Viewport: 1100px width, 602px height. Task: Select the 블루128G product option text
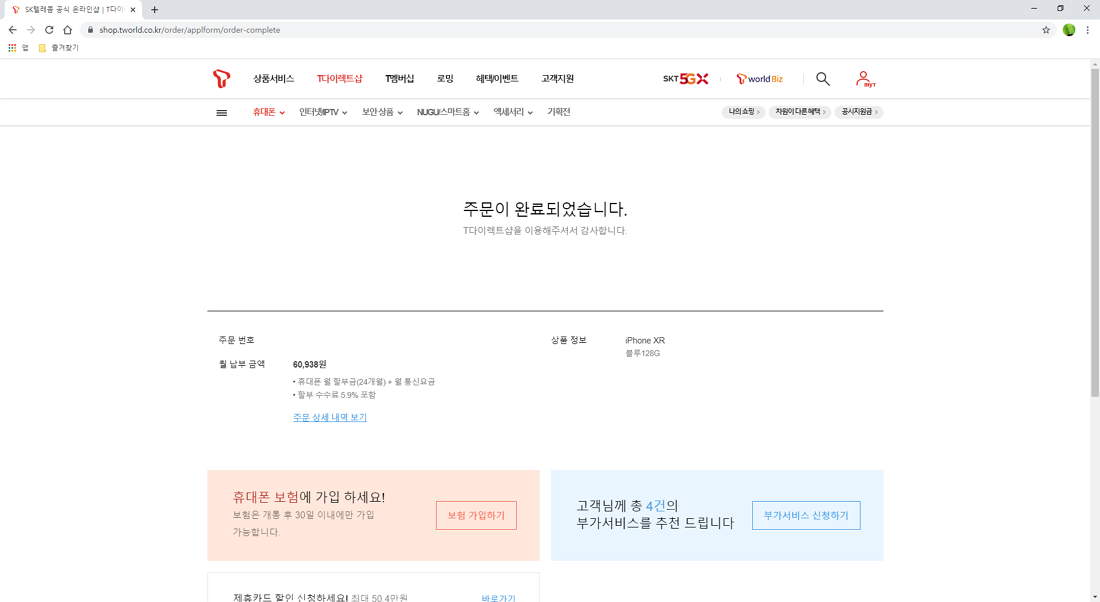click(x=643, y=354)
